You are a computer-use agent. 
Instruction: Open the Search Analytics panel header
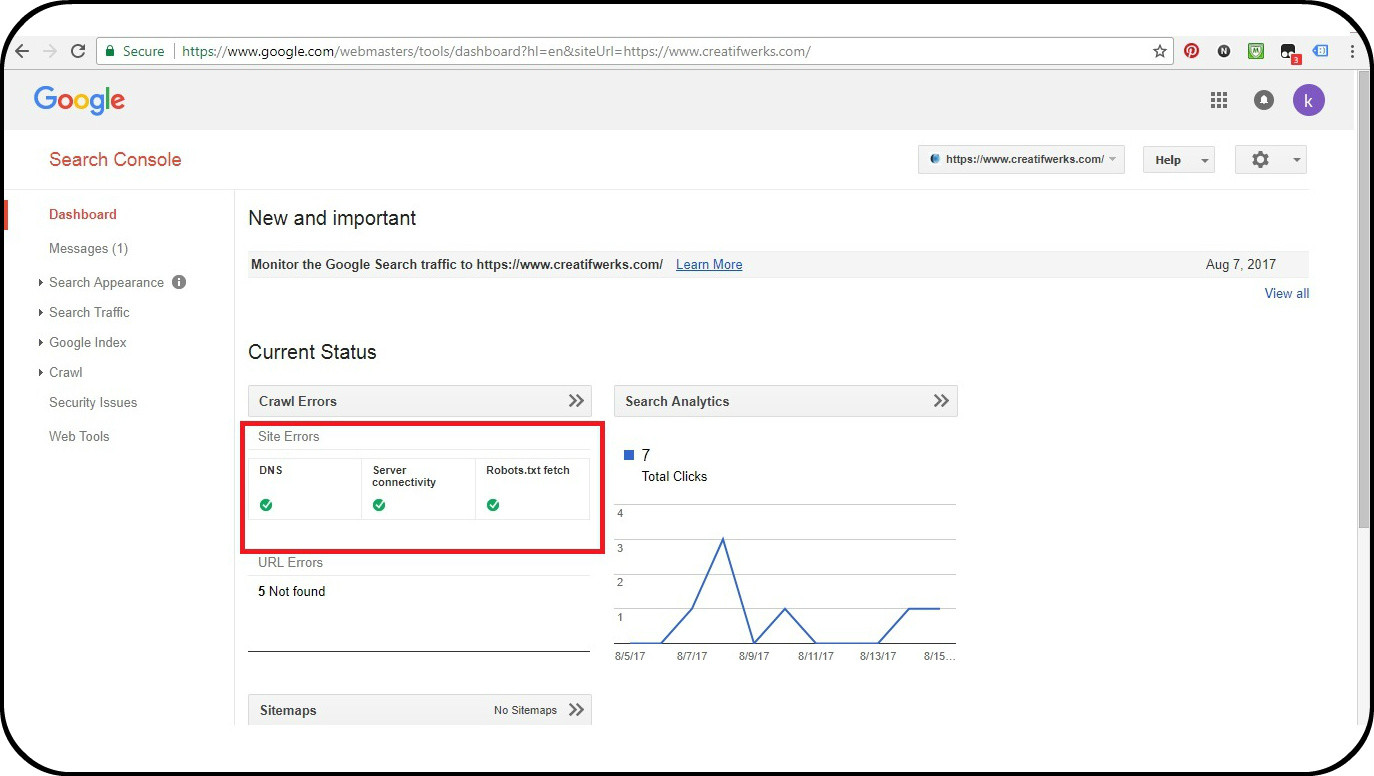pyautogui.click(x=786, y=401)
